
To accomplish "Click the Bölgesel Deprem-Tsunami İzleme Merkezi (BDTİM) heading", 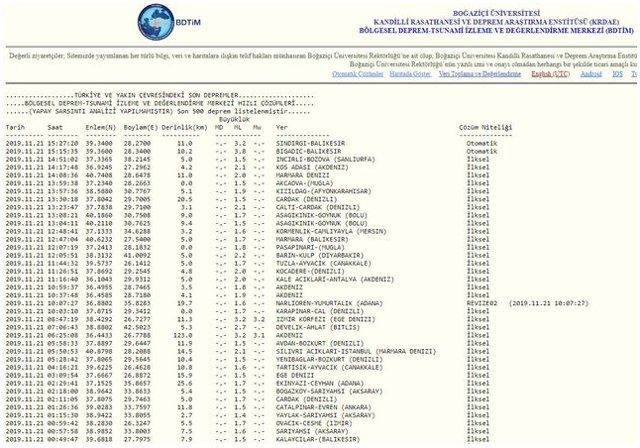I will 496,31.
